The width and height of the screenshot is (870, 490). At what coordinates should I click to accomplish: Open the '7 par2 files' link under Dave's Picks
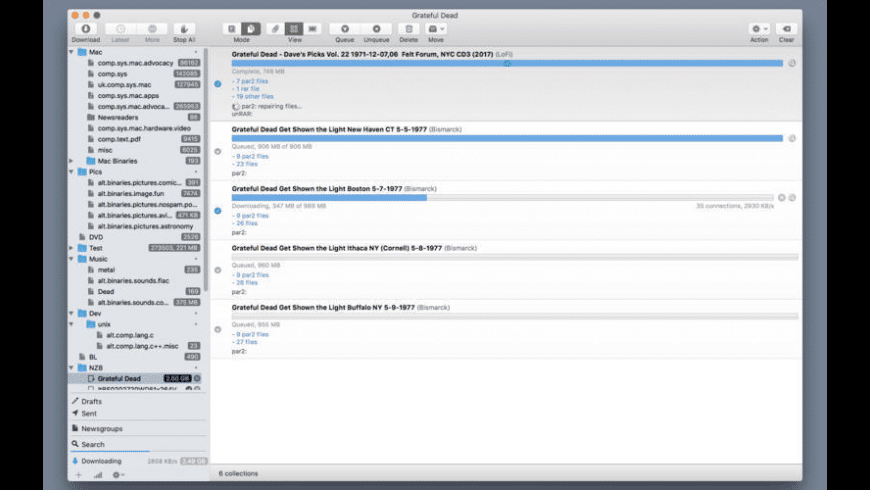(x=250, y=81)
